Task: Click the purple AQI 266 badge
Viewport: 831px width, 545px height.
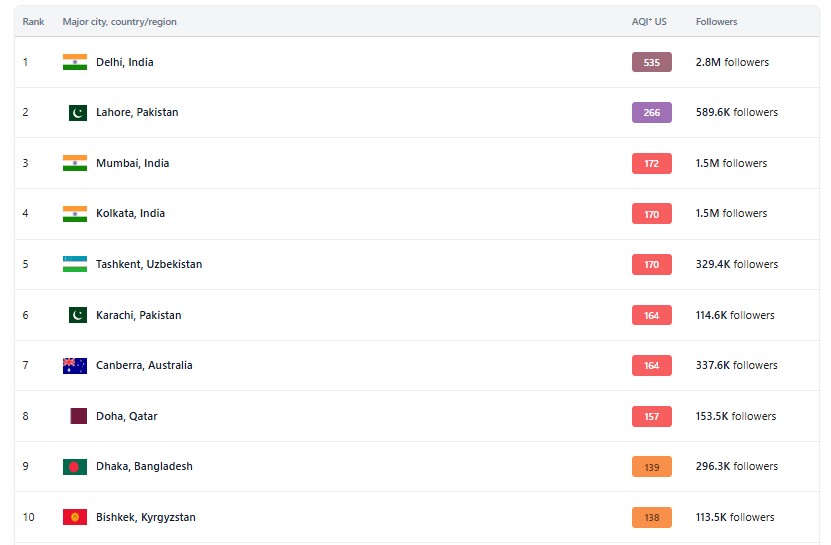Action: (651, 113)
